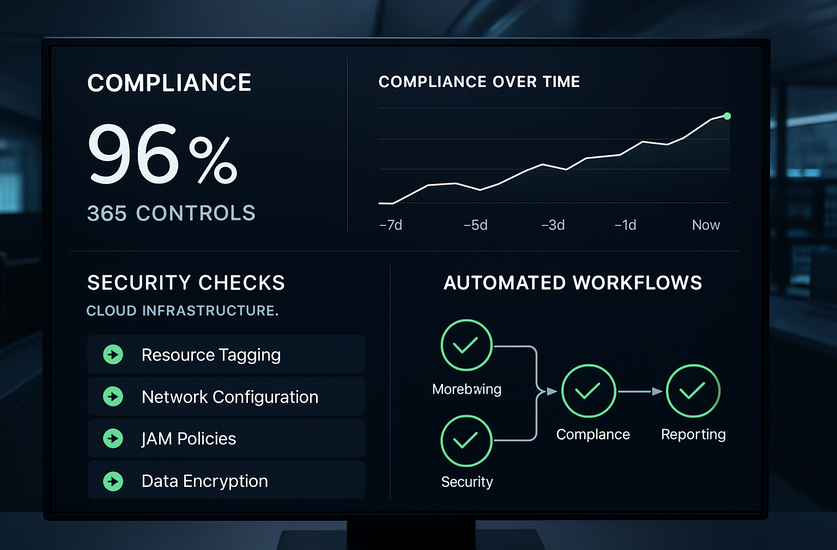Click the Now axis label
The width and height of the screenshot is (837, 550).
706,225
